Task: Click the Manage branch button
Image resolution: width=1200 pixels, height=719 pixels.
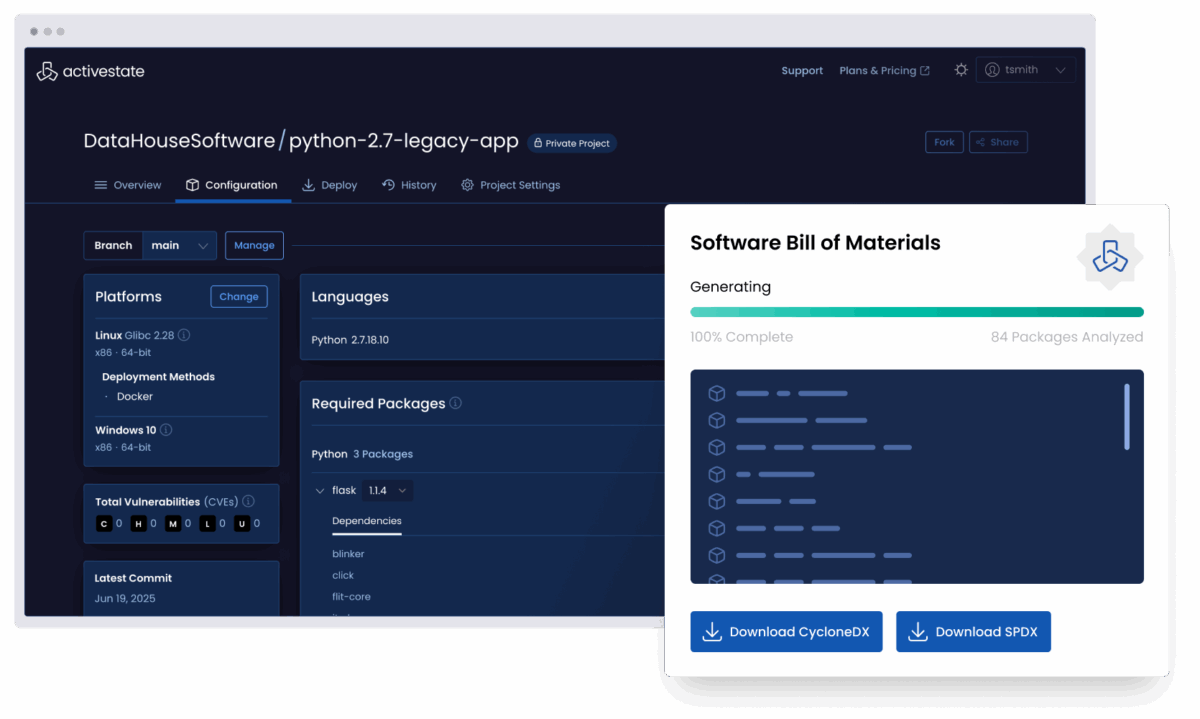Action: [254, 246]
